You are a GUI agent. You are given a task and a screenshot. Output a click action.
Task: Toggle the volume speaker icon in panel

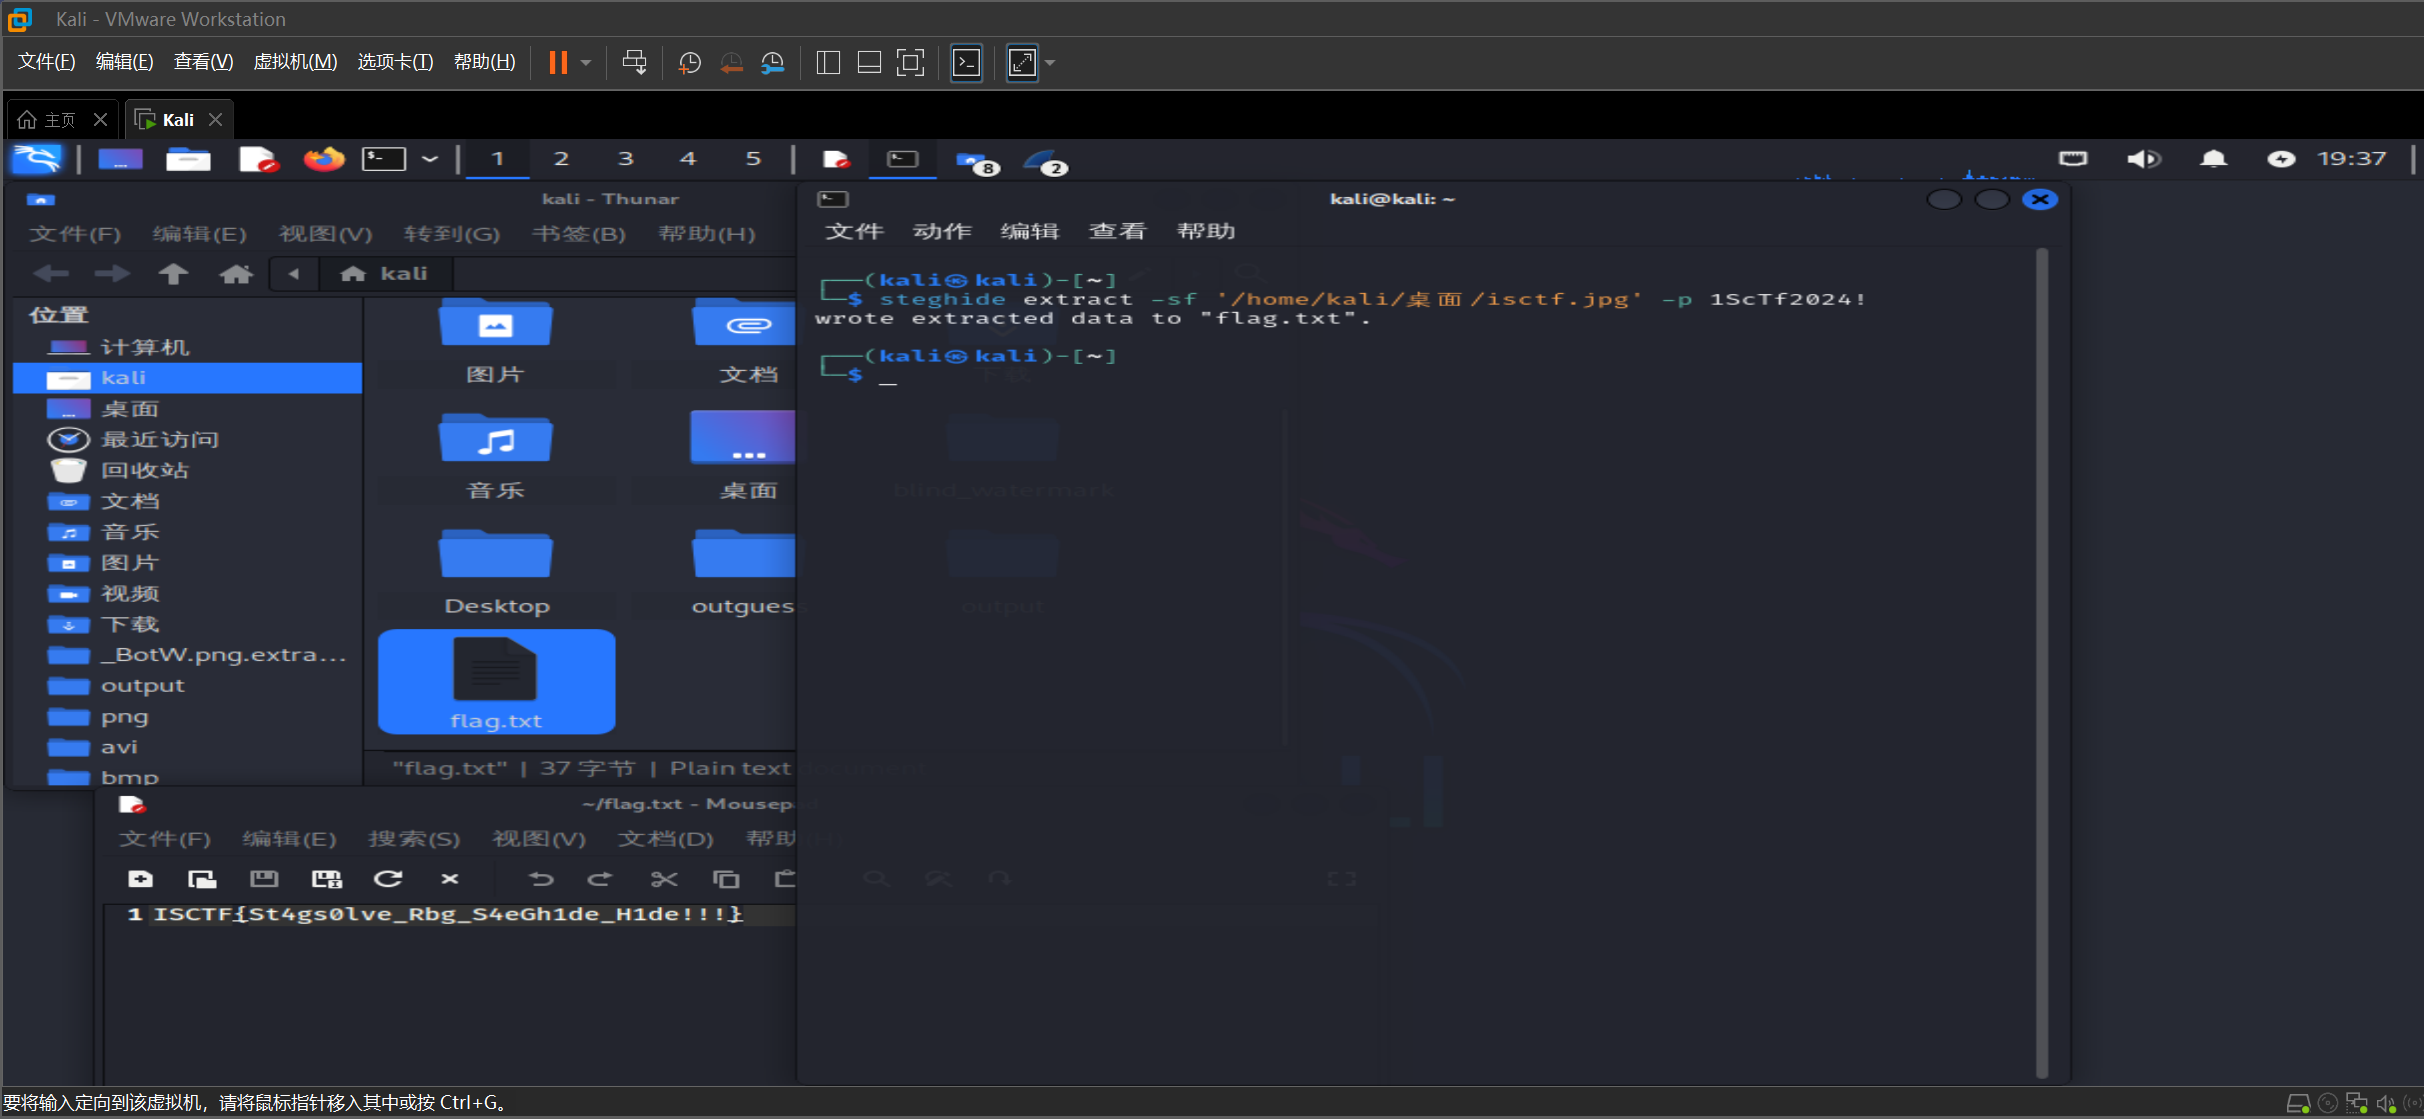tap(2143, 159)
